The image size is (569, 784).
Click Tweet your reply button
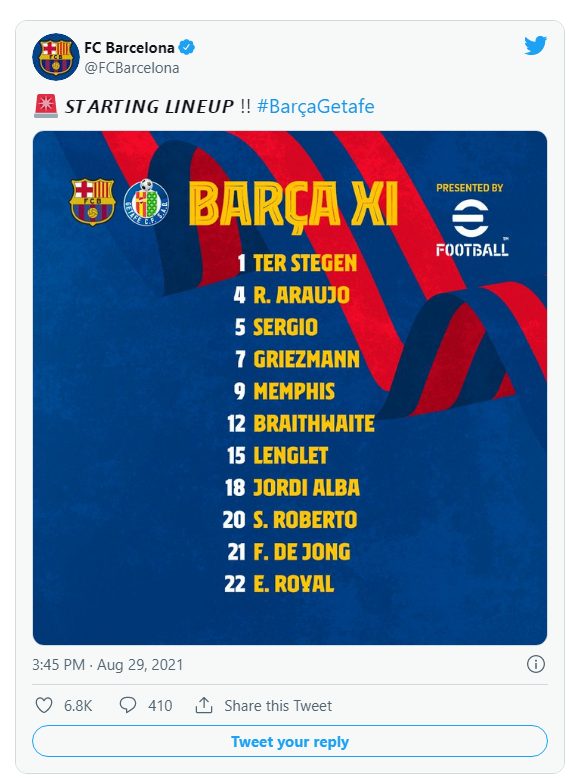click(290, 741)
